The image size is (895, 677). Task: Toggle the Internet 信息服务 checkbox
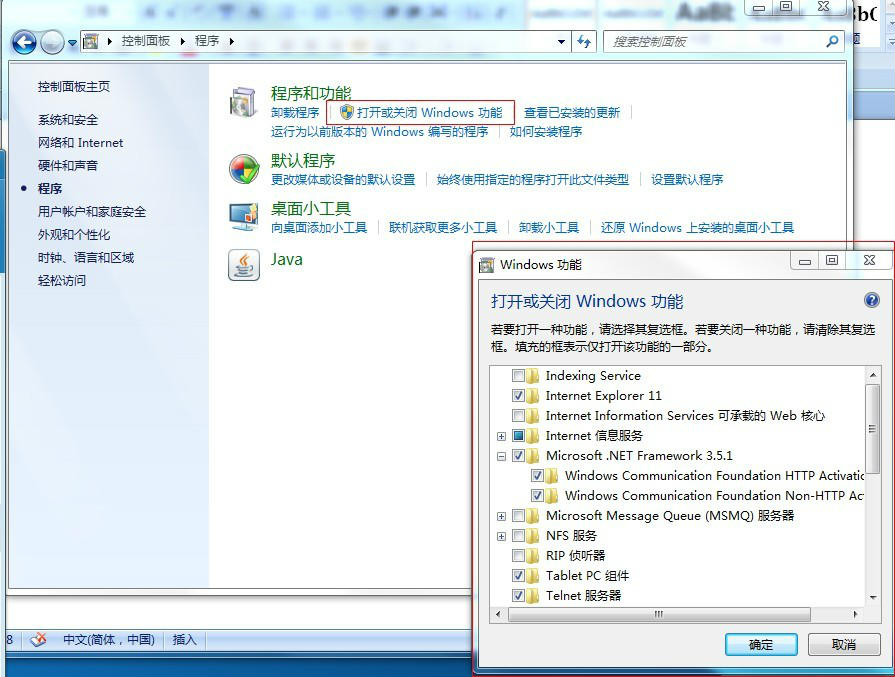tap(518, 436)
